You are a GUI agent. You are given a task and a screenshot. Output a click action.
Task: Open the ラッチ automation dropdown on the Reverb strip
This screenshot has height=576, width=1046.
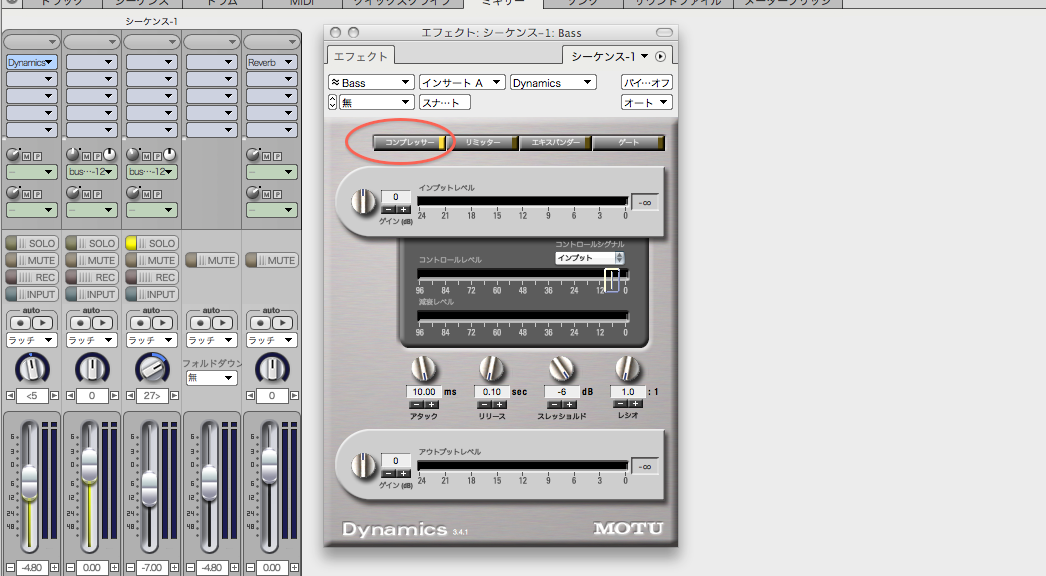pos(272,340)
